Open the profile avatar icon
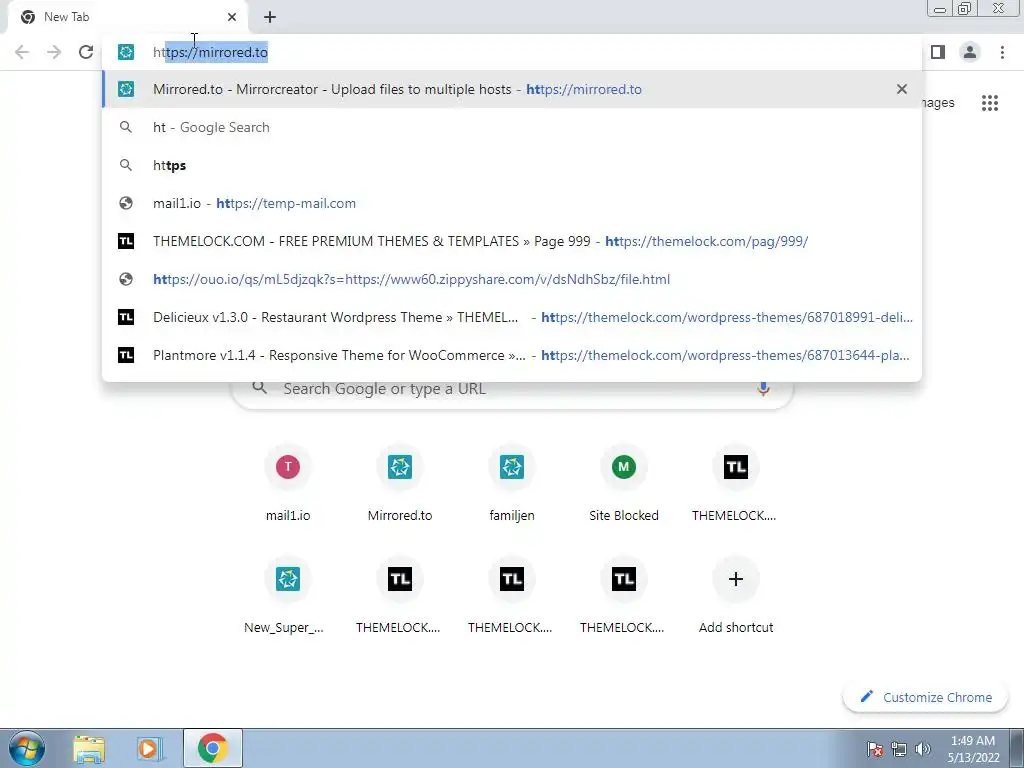1024x768 pixels. [x=970, y=52]
